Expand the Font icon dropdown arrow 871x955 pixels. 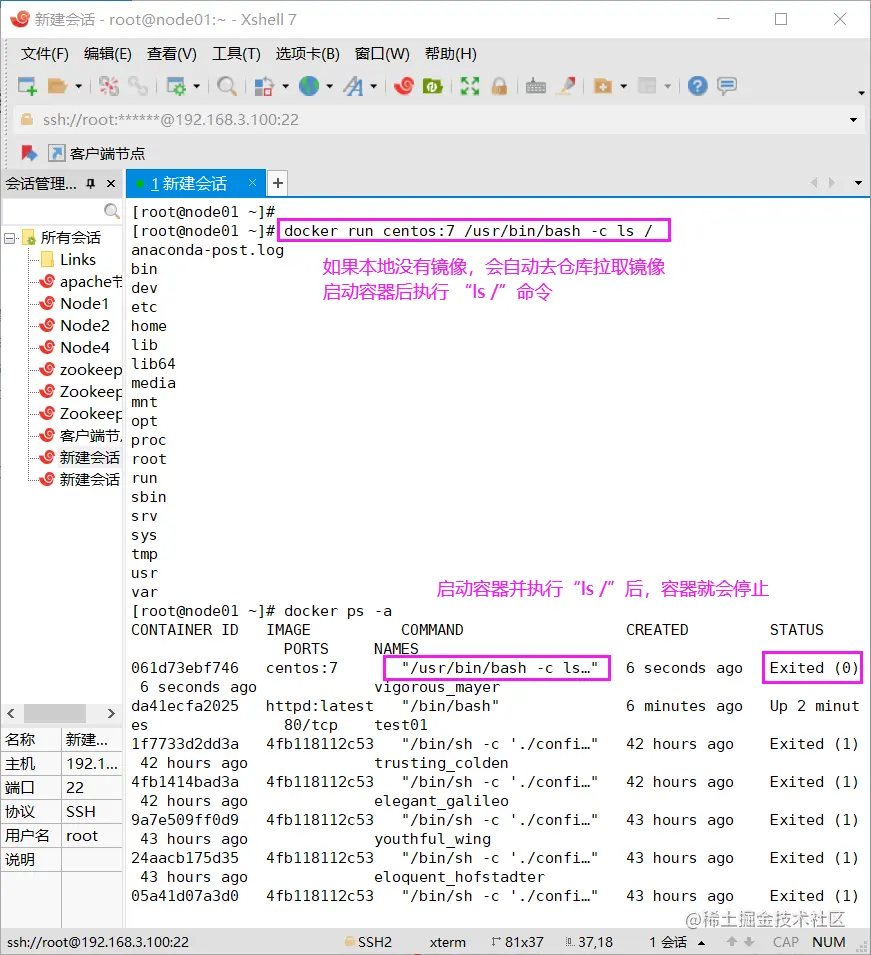[x=373, y=86]
